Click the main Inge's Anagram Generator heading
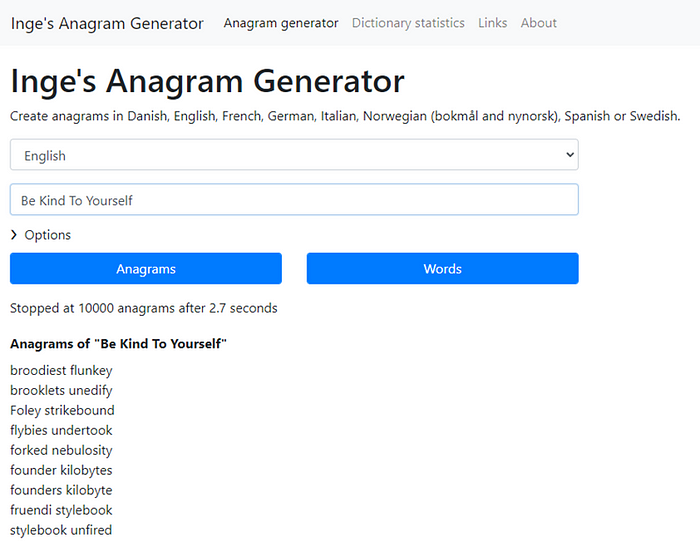The image size is (700, 546). point(207,81)
